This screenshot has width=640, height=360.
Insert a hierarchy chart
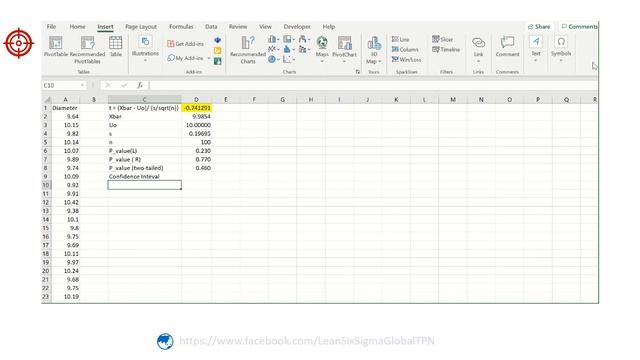point(289,39)
